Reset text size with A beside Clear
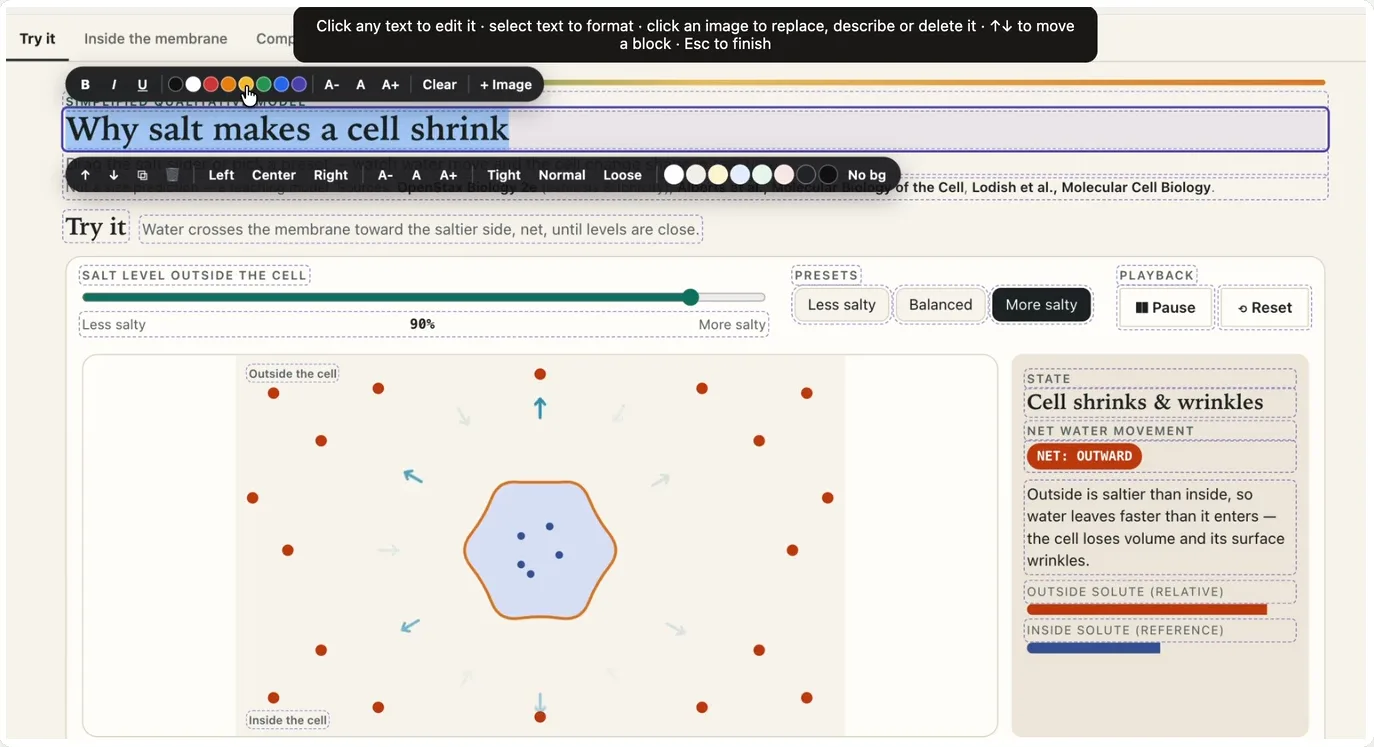 (361, 85)
